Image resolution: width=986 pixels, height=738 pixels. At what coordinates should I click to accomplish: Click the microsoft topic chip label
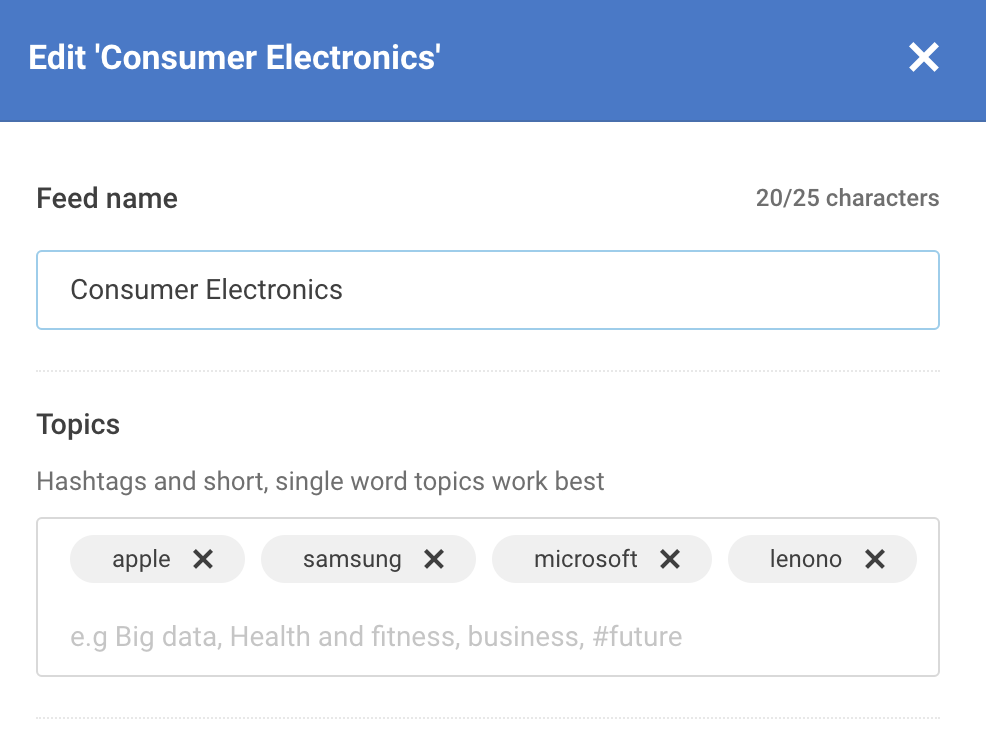tap(586, 559)
